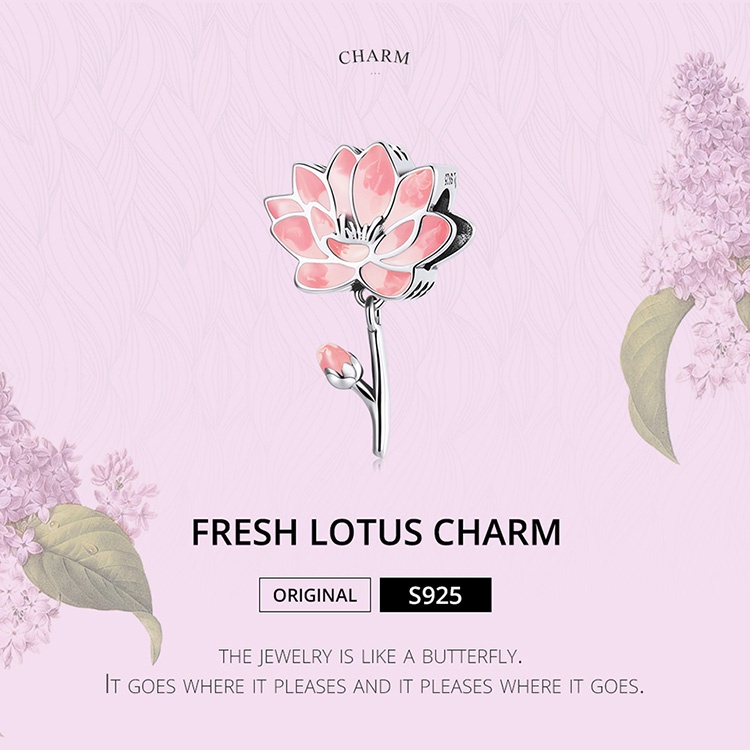
Task: Select the black S925 badge
Action: (435, 595)
